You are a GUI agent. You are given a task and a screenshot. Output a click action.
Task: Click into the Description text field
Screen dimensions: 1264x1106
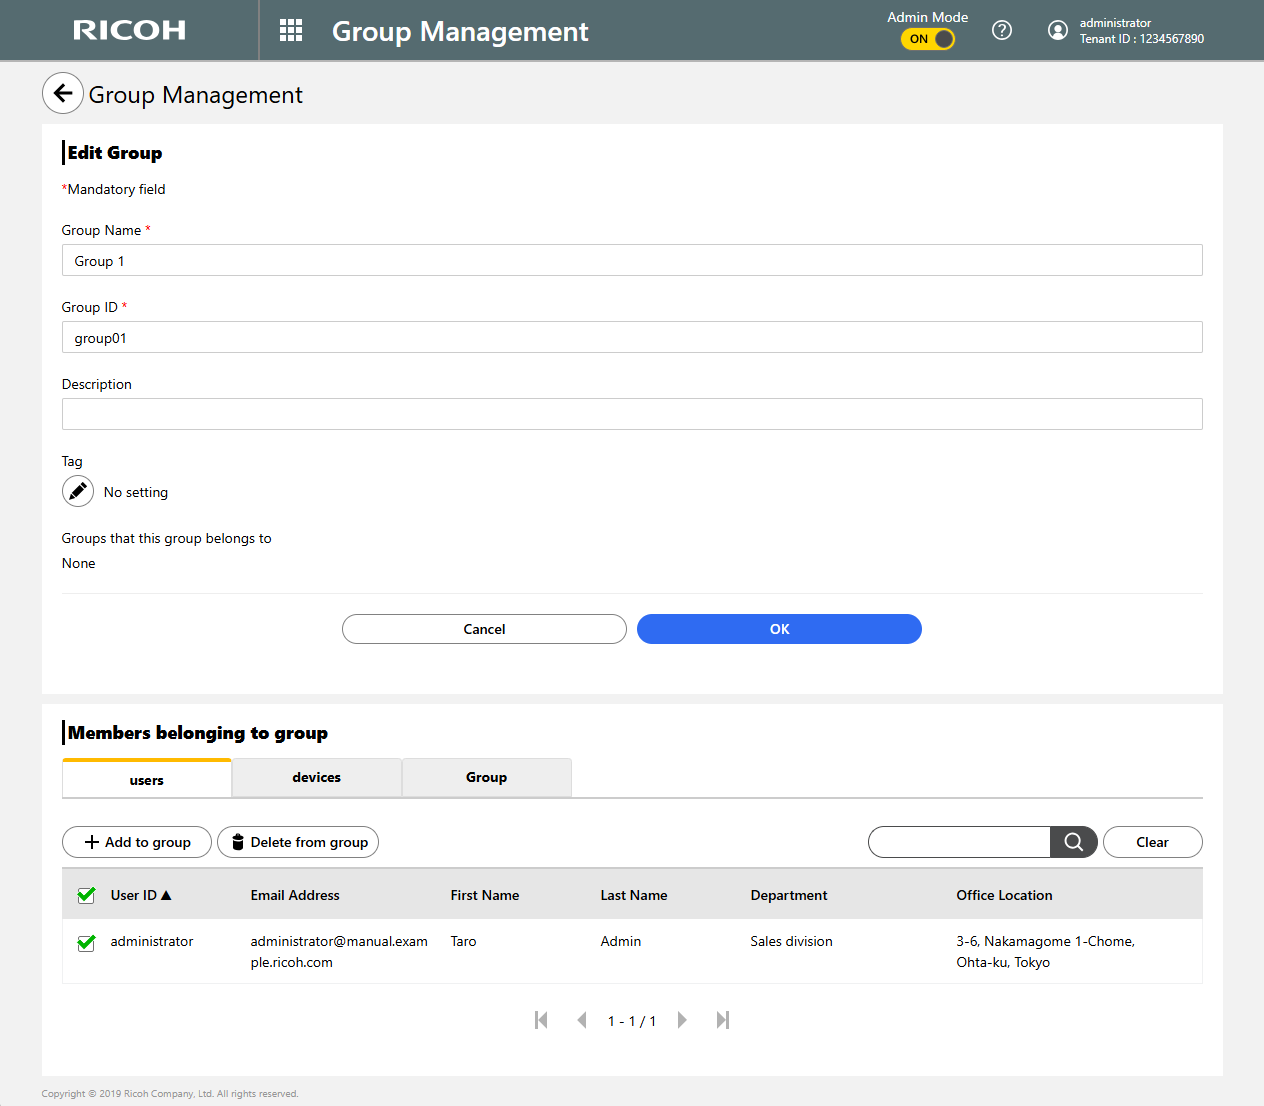[631, 414]
